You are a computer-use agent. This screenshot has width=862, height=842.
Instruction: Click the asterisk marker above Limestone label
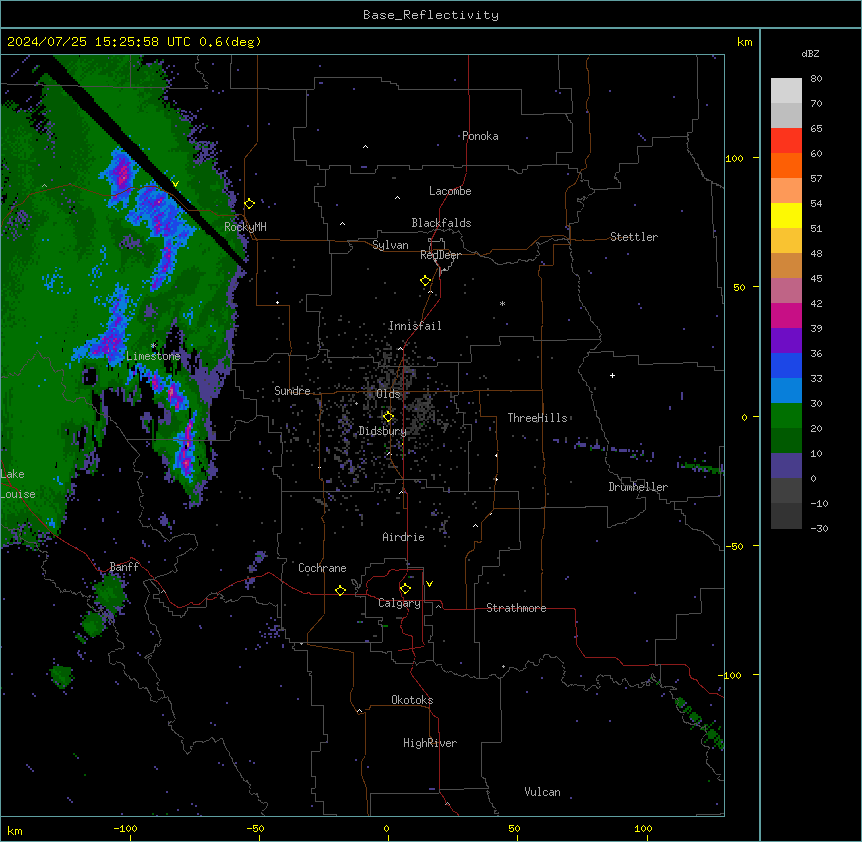153,346
